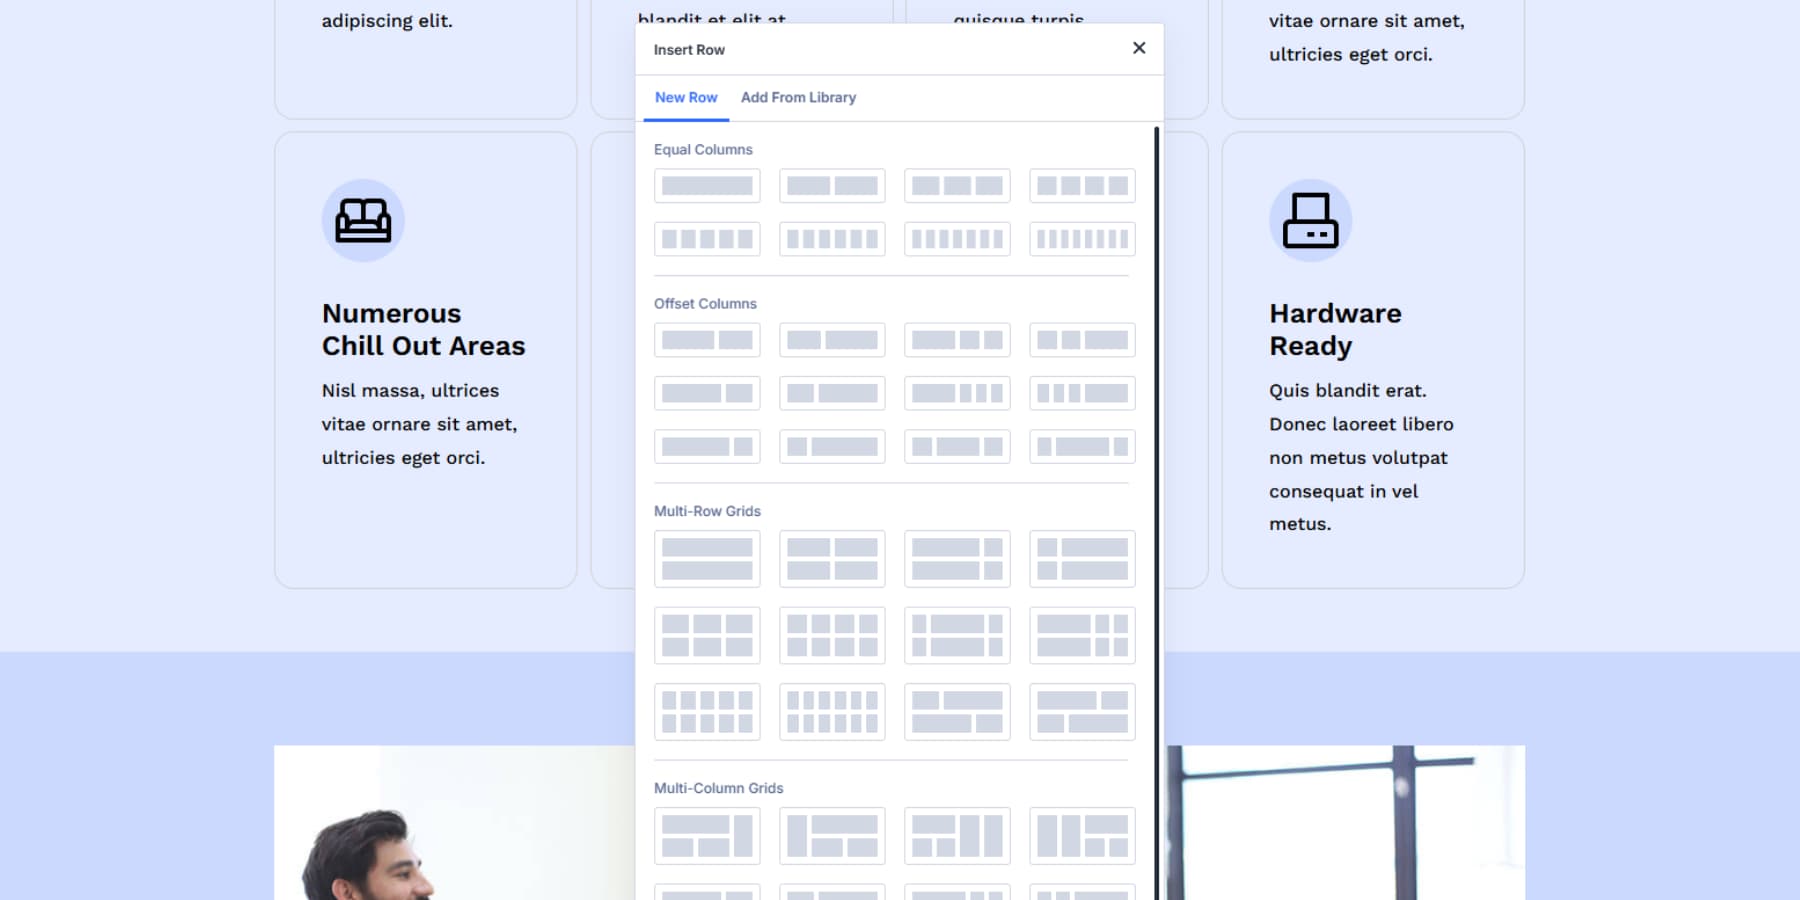This screenshot has width=1800, height=900.
Task: Click the Insert Row dialog title
Action: 689,49
